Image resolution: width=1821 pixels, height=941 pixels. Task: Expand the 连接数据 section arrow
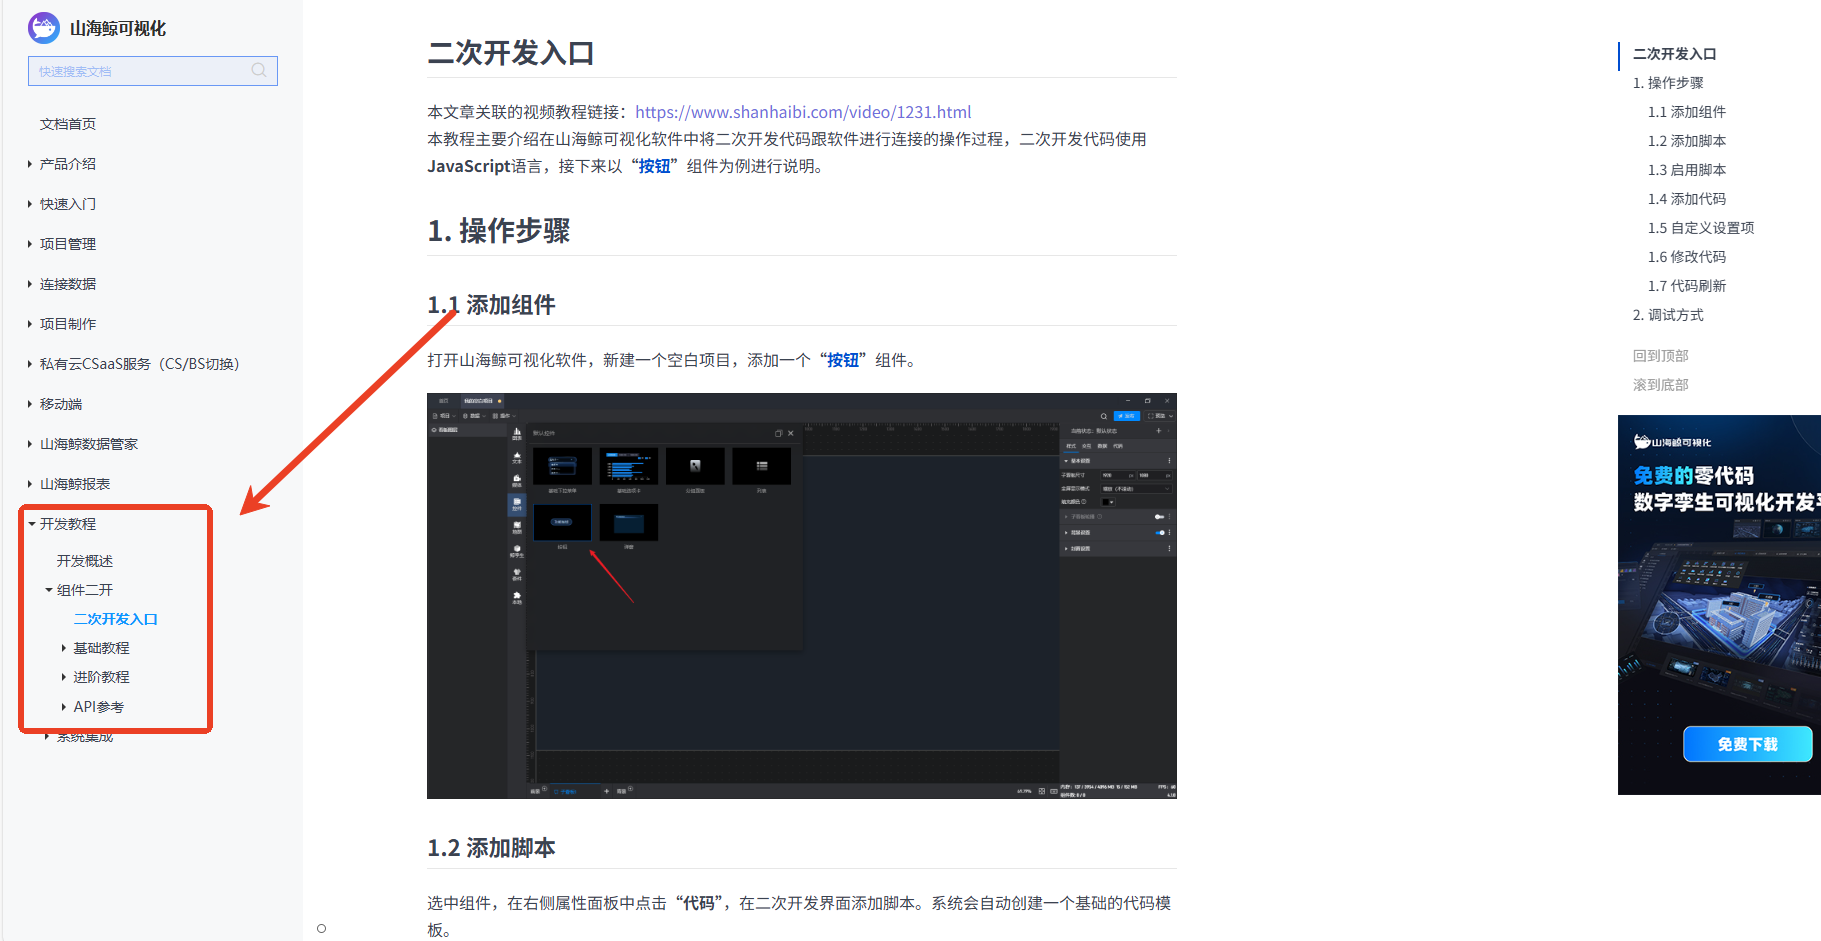[30, 284]
